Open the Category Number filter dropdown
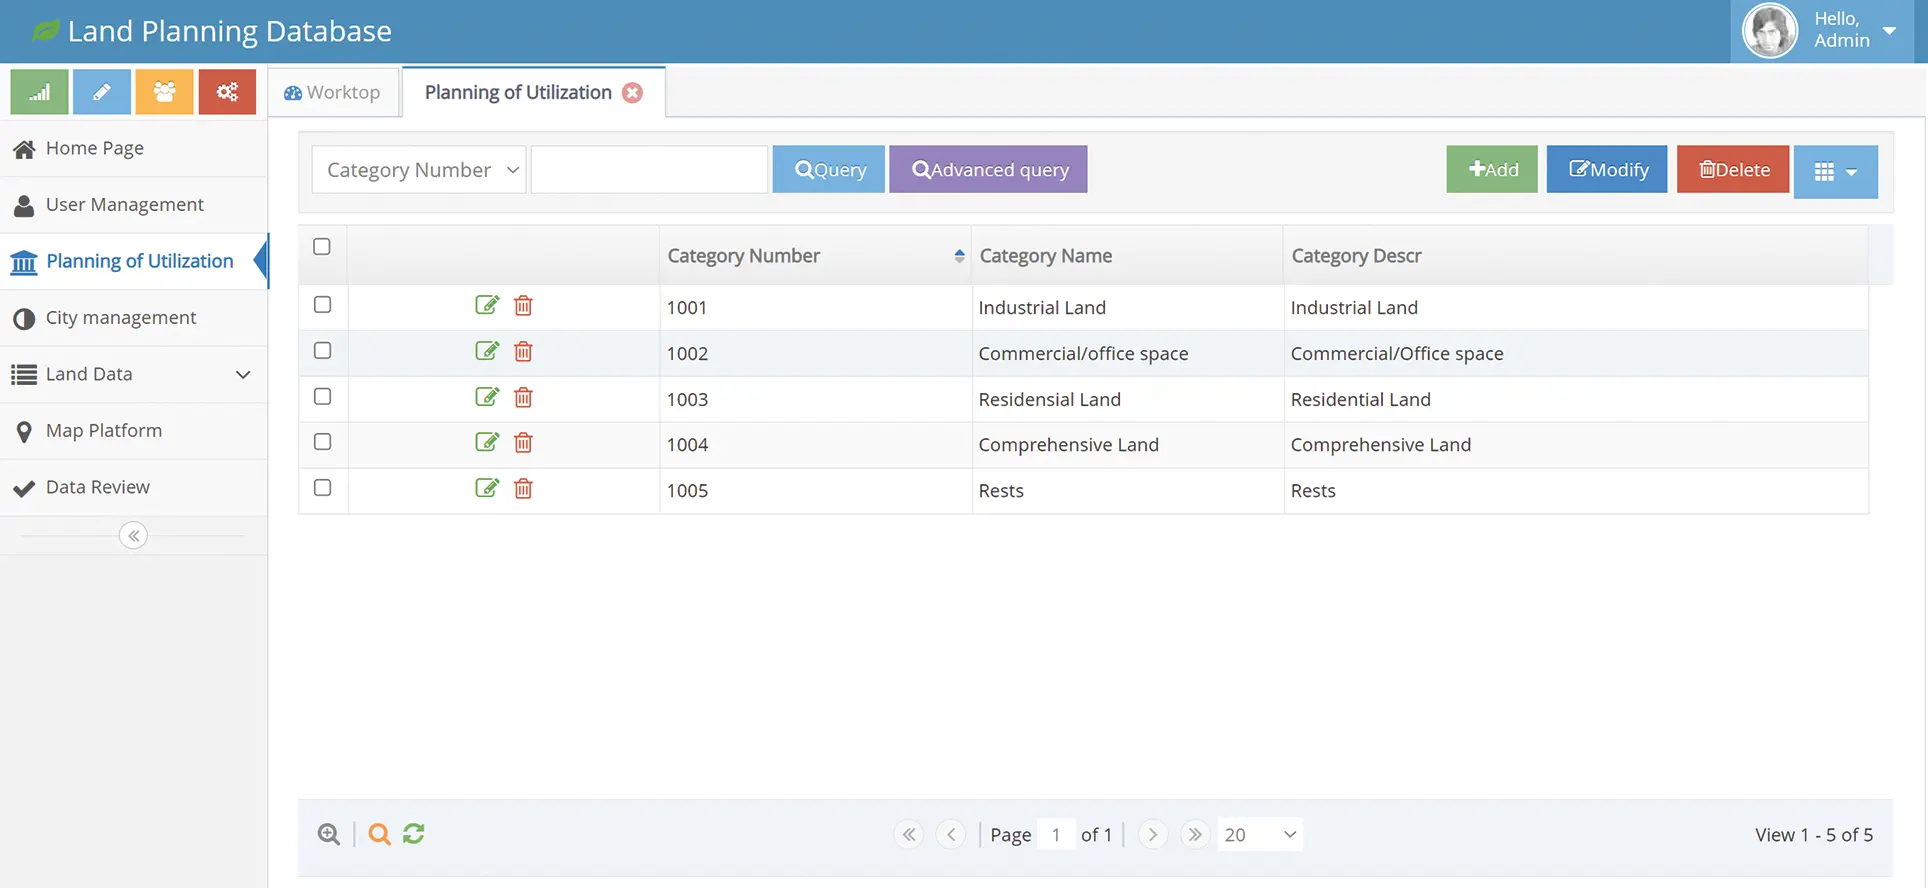The height and width of the screenshot is (888, 1928). tap(419, 170)
